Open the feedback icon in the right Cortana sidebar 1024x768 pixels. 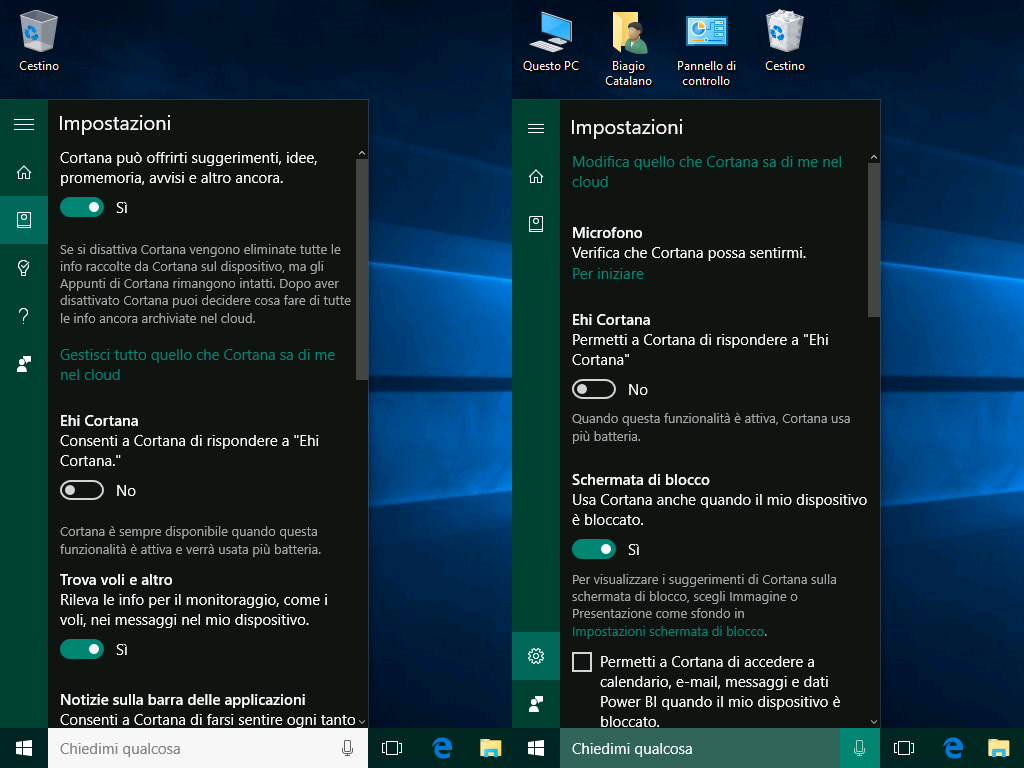point(536,704)
